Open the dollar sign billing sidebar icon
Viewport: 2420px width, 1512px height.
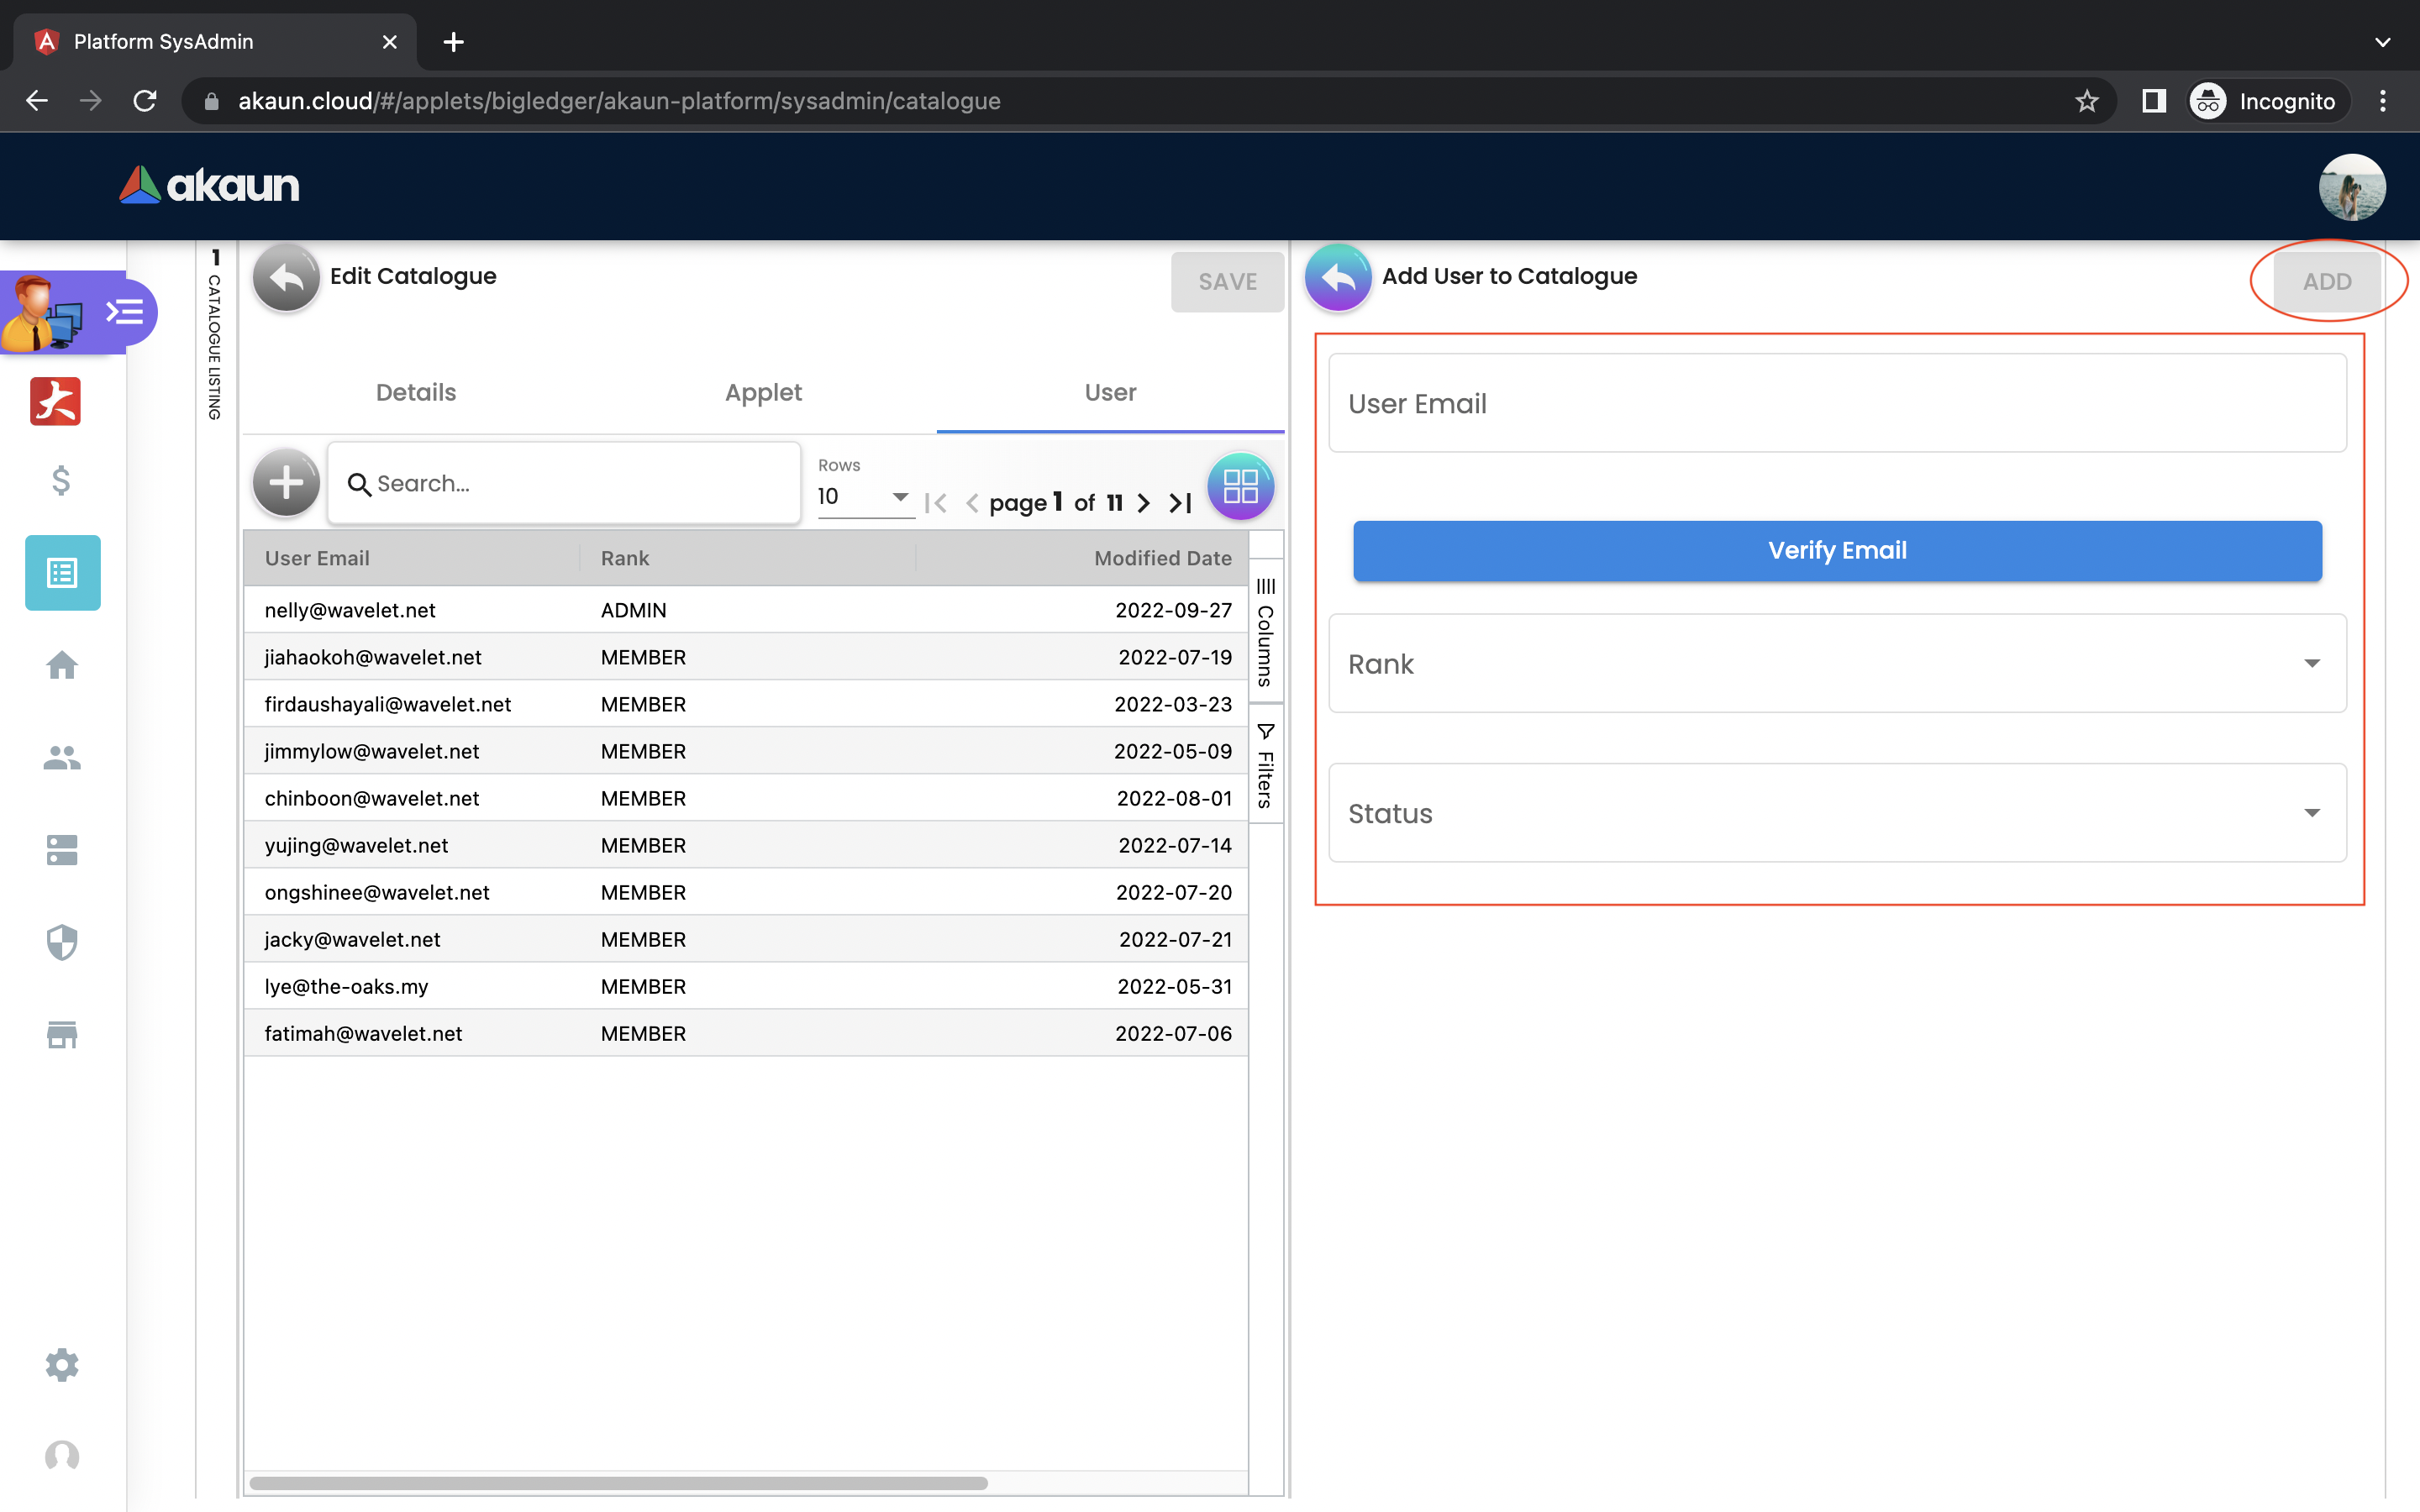61,481
